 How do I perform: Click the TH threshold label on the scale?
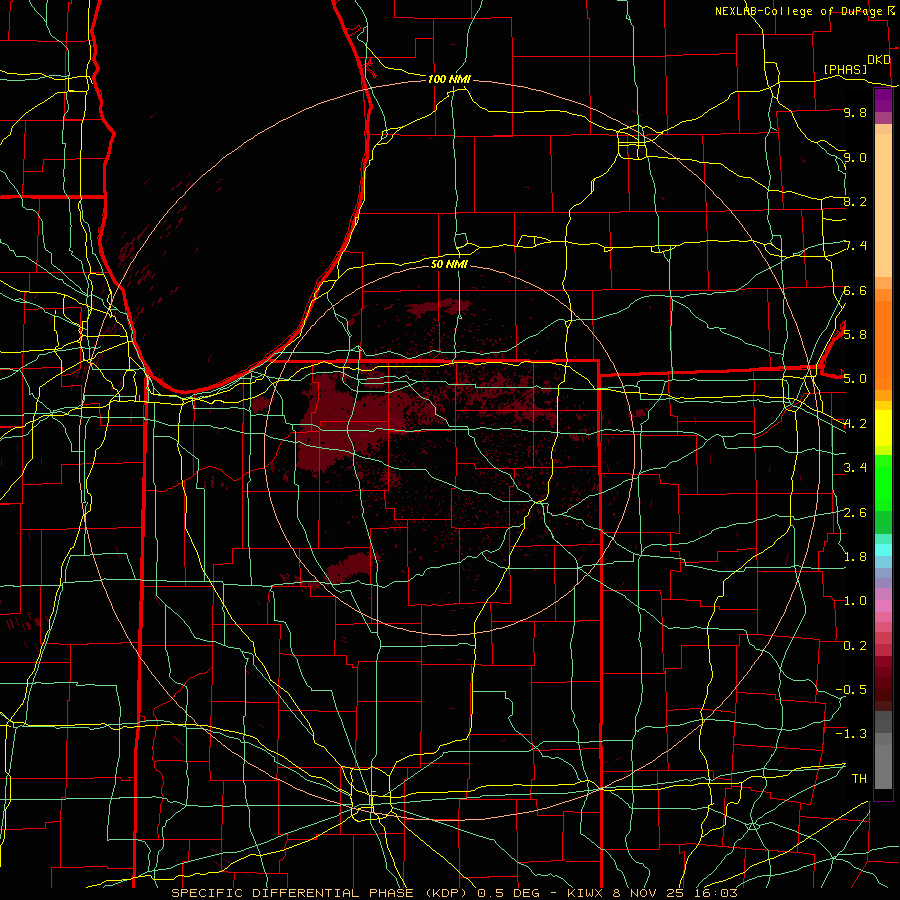859,778
